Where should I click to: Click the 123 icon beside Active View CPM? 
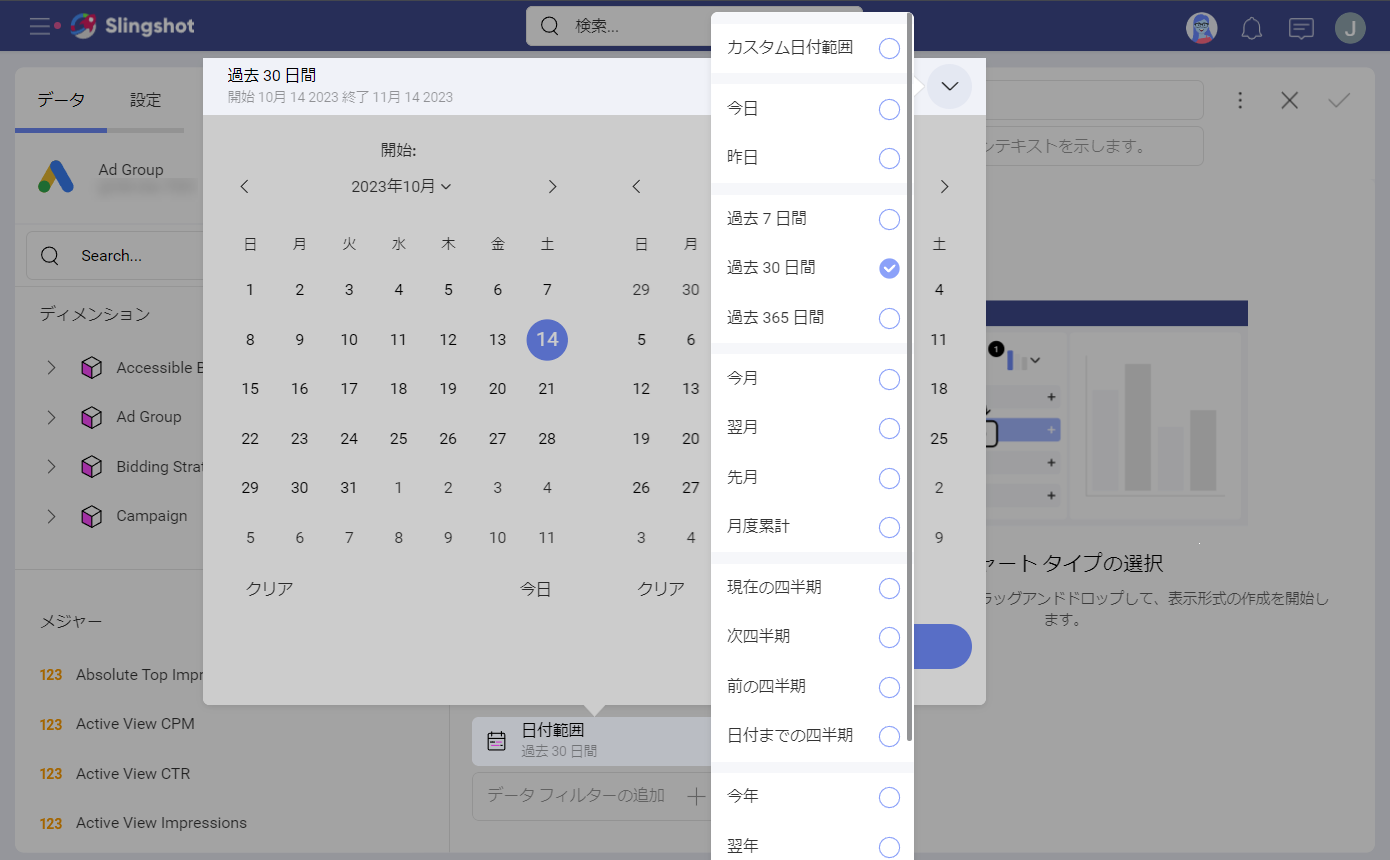pos(51,724)
